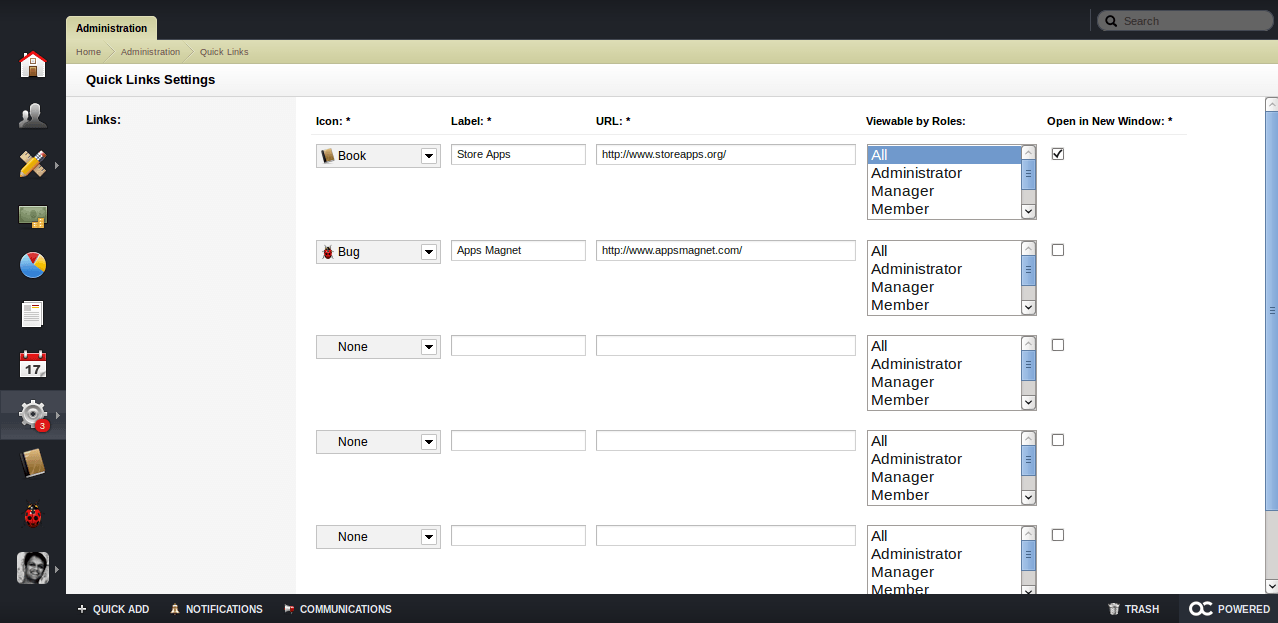Click the empty label field in third row
This screenshot has width=1278, height=623.
coord(518,345)
